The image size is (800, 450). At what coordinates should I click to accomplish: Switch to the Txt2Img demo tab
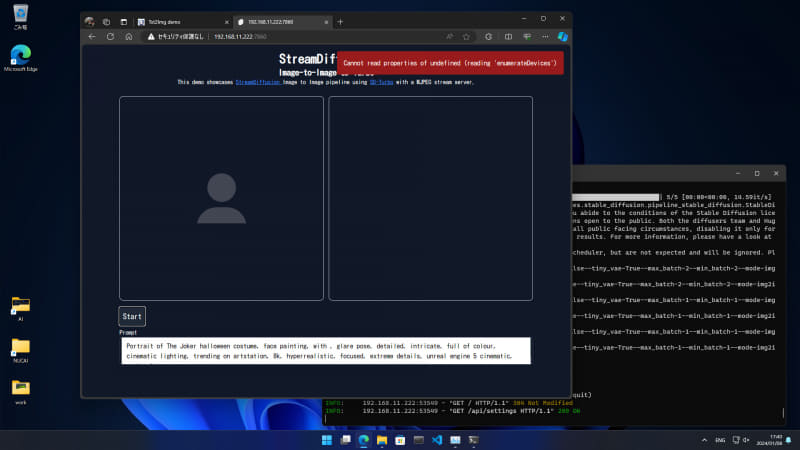pos(183,22)
